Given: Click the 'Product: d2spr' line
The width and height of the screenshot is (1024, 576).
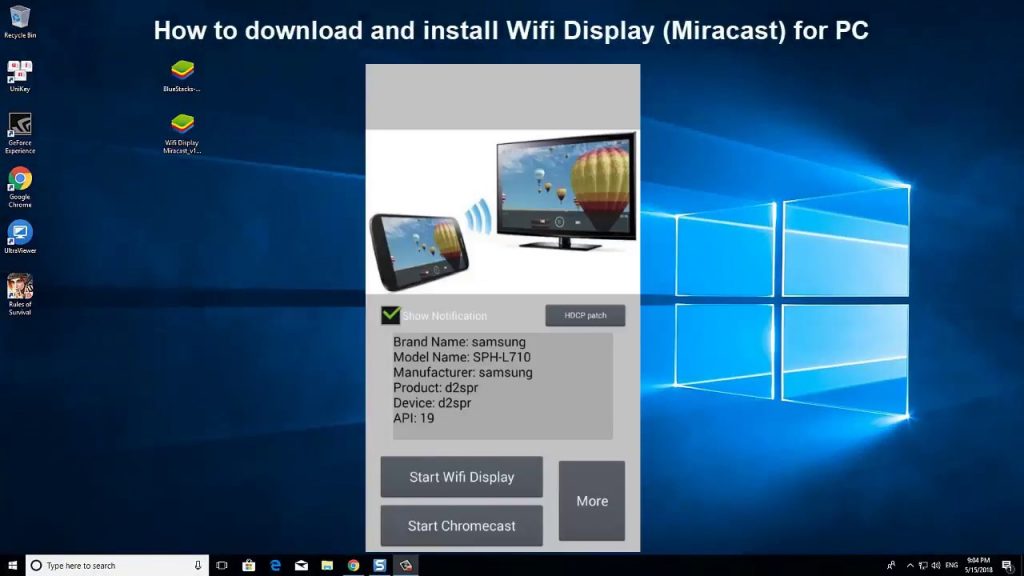Looking at the screenshot, I should (436, 388).
